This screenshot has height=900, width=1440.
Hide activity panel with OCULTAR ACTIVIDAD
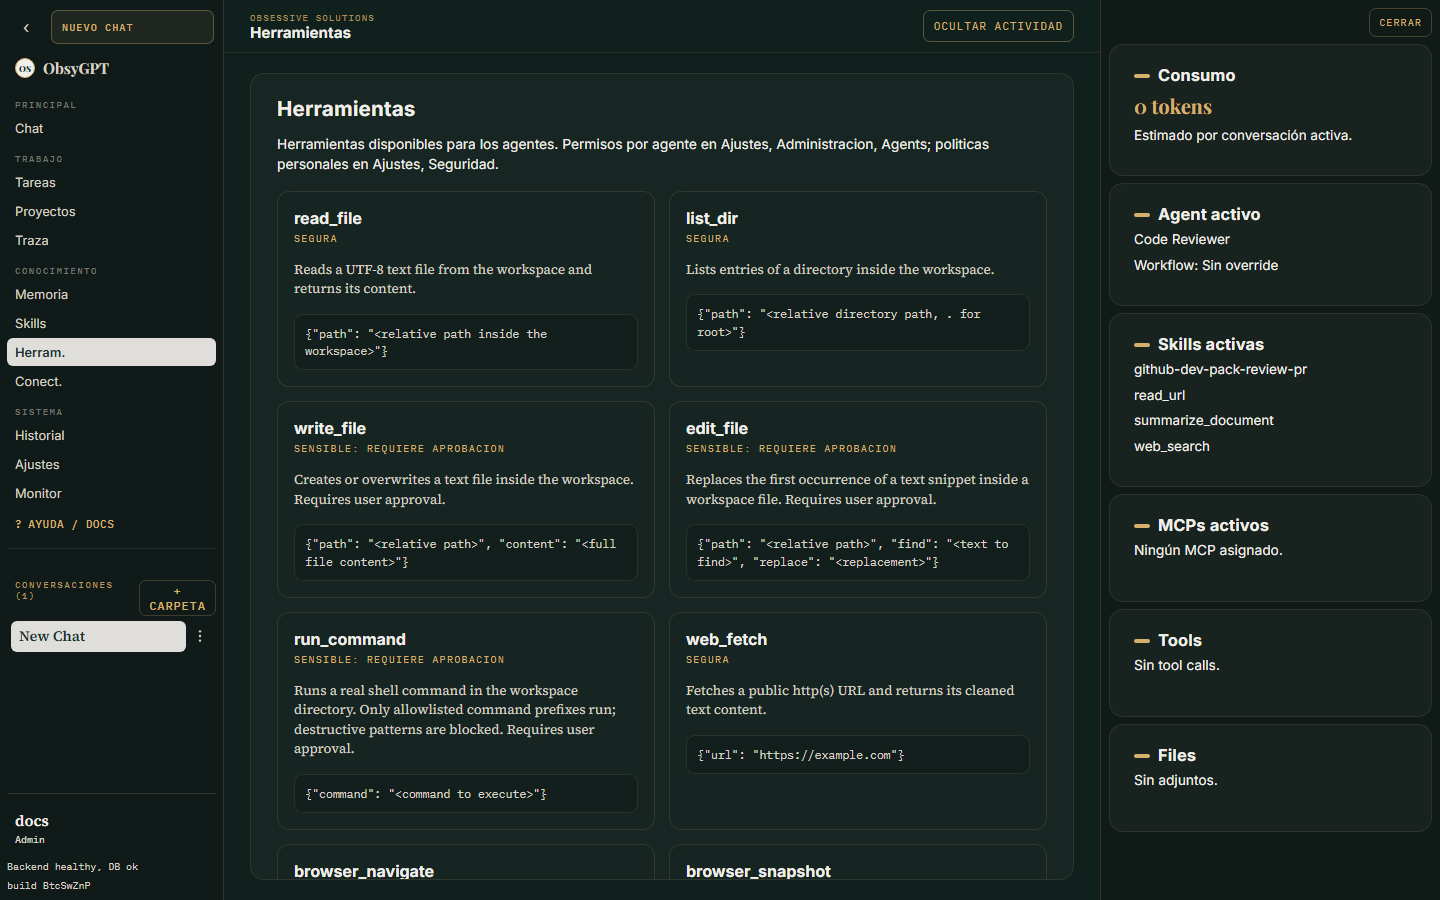pyautogui.click(x=998, y=26)
